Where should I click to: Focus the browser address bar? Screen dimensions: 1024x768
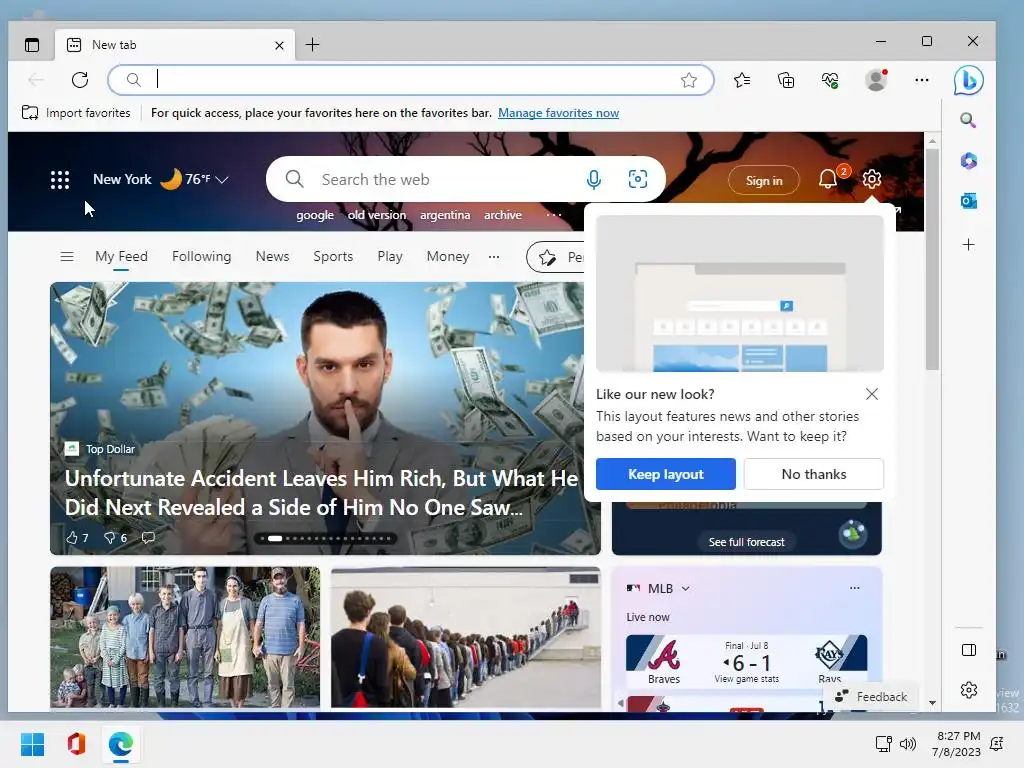[410, 80]
